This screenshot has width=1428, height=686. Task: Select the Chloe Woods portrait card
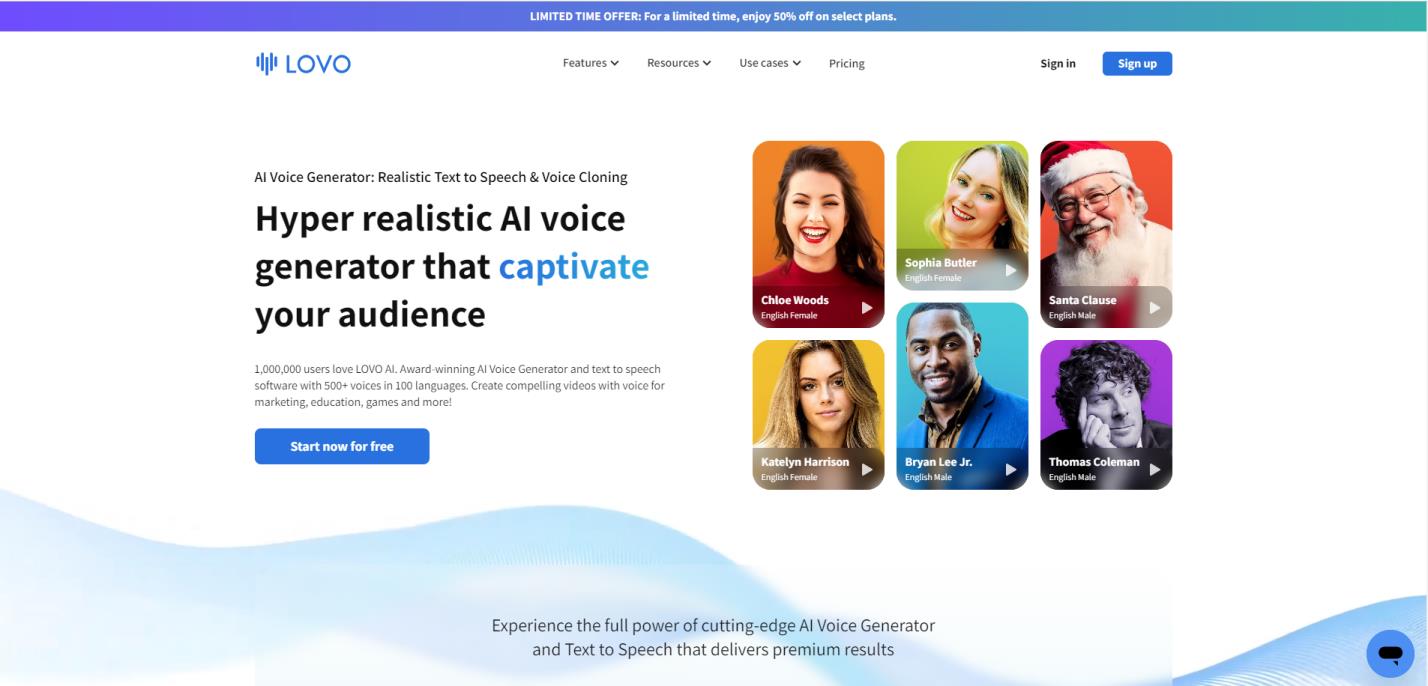(818, 234)
